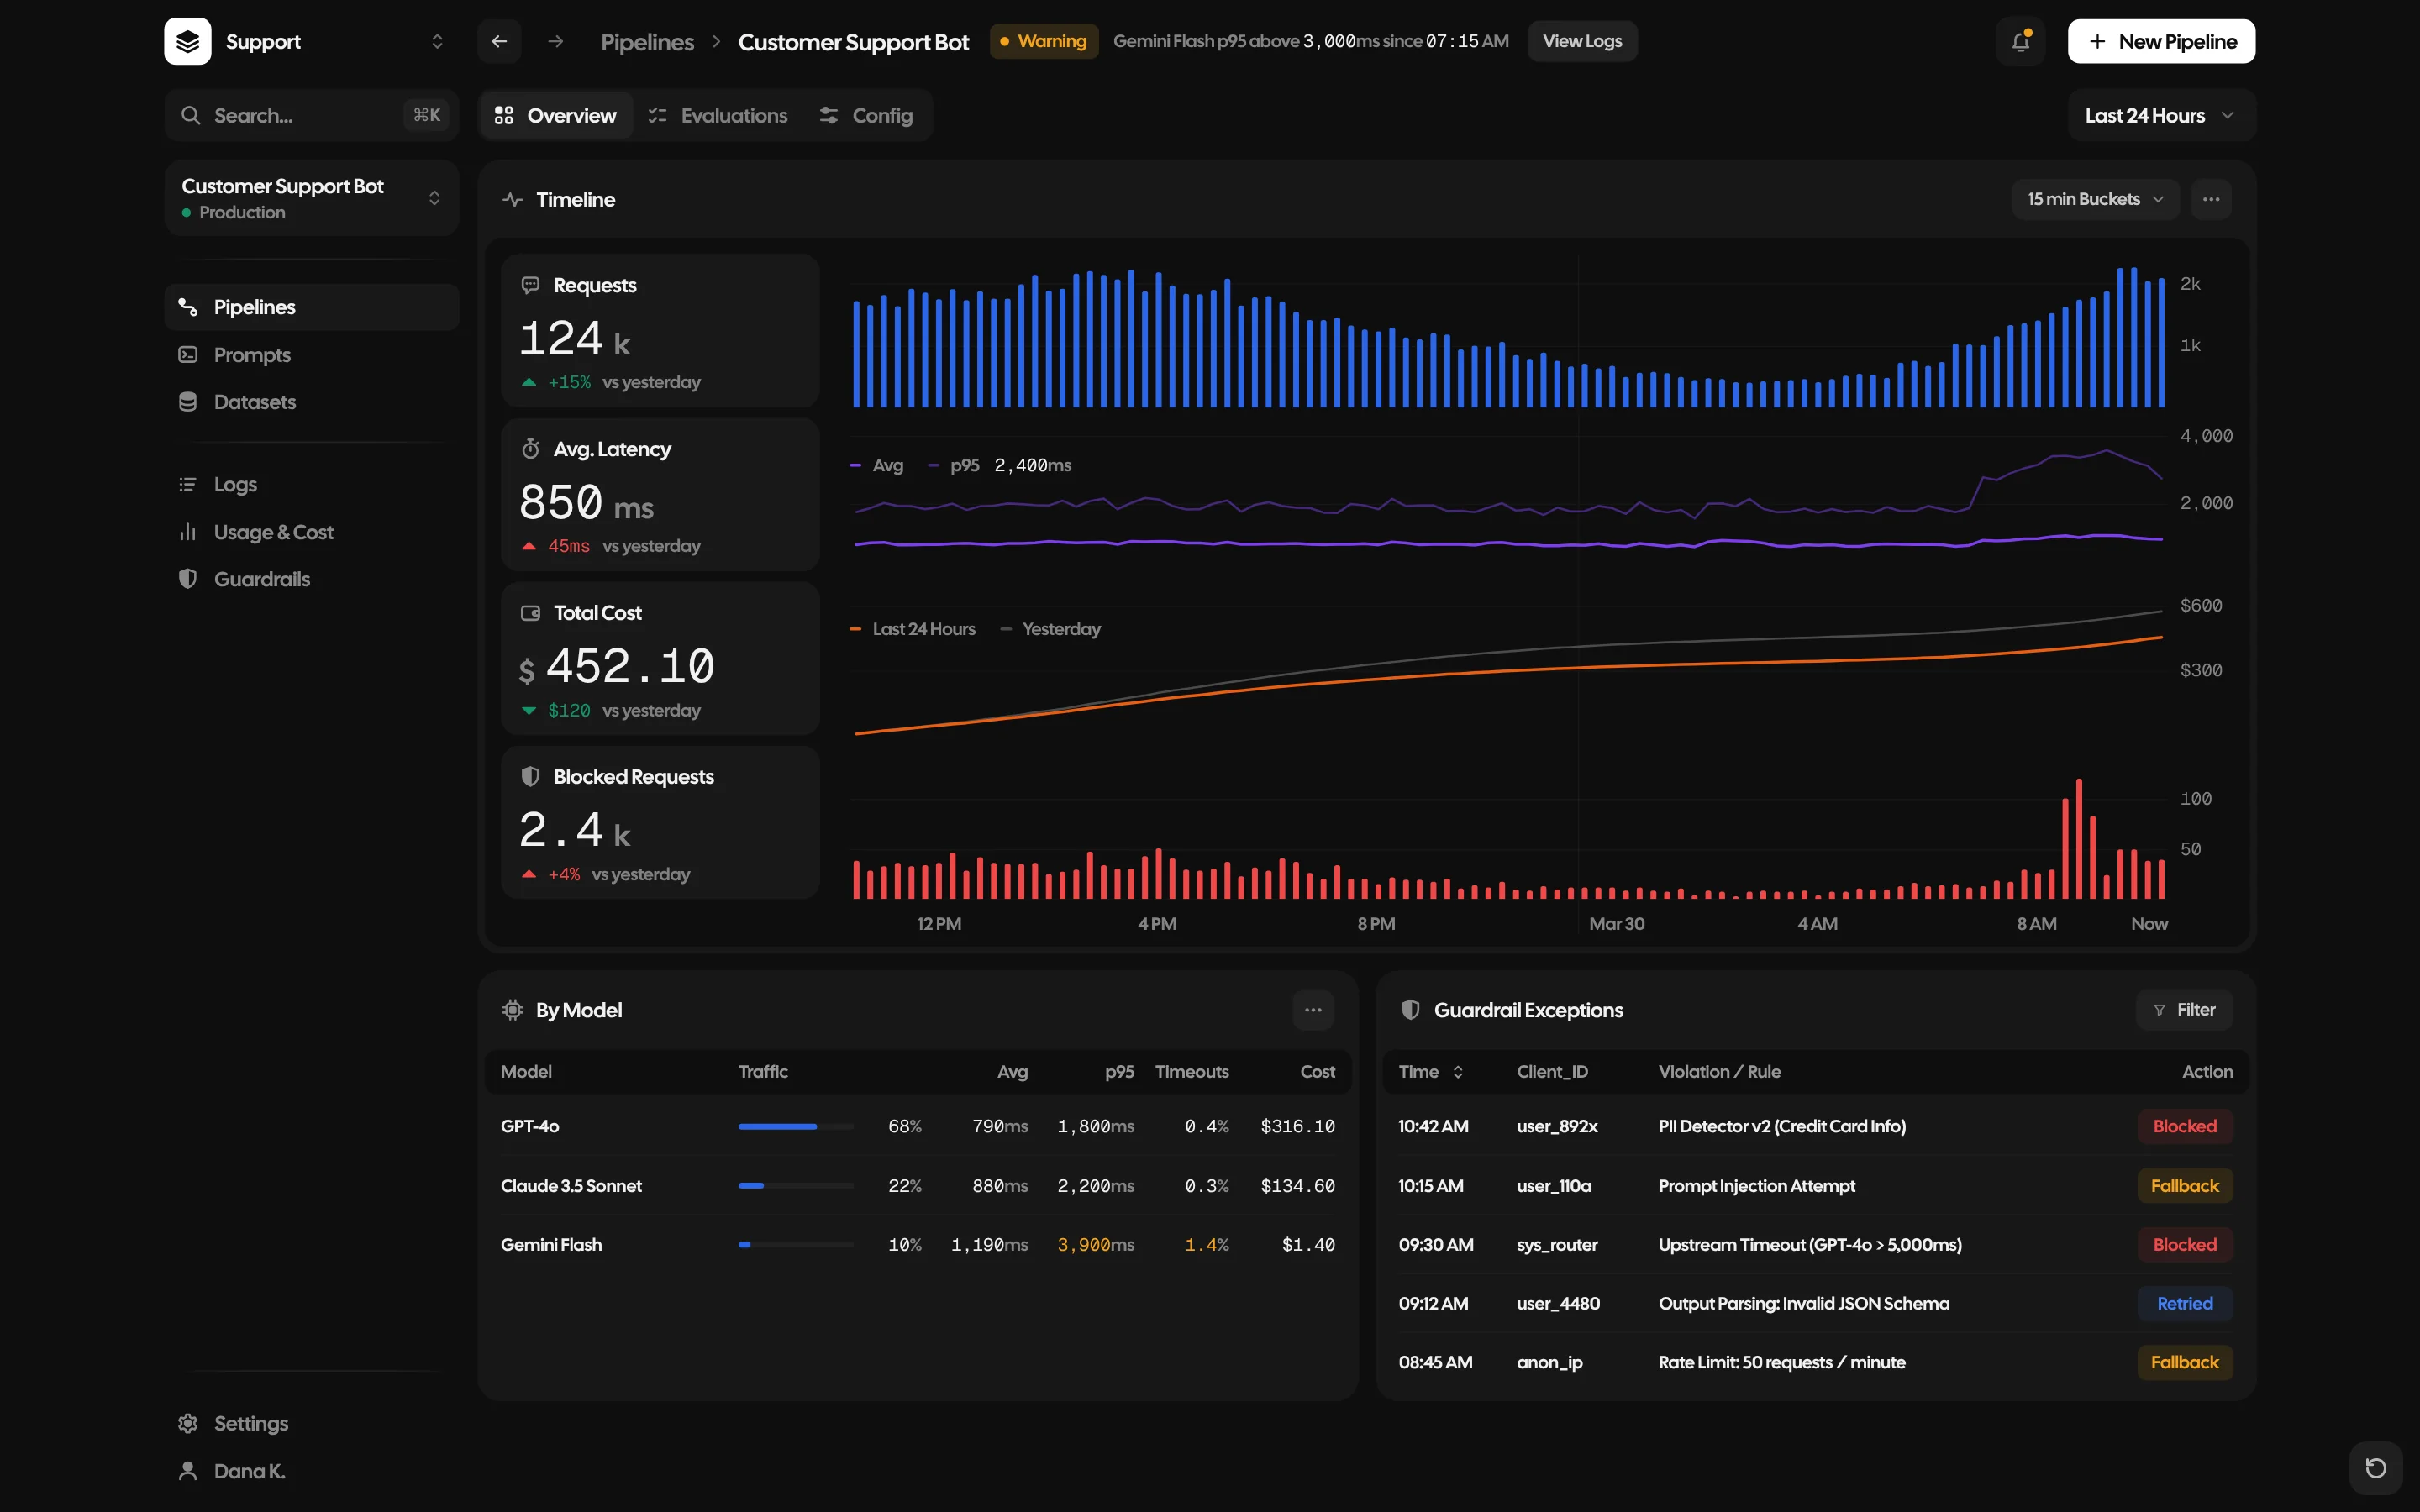Viewport: 2420px width, 1512px height.
Task: Open Pipelines in the sidebar
Action: 312,307
